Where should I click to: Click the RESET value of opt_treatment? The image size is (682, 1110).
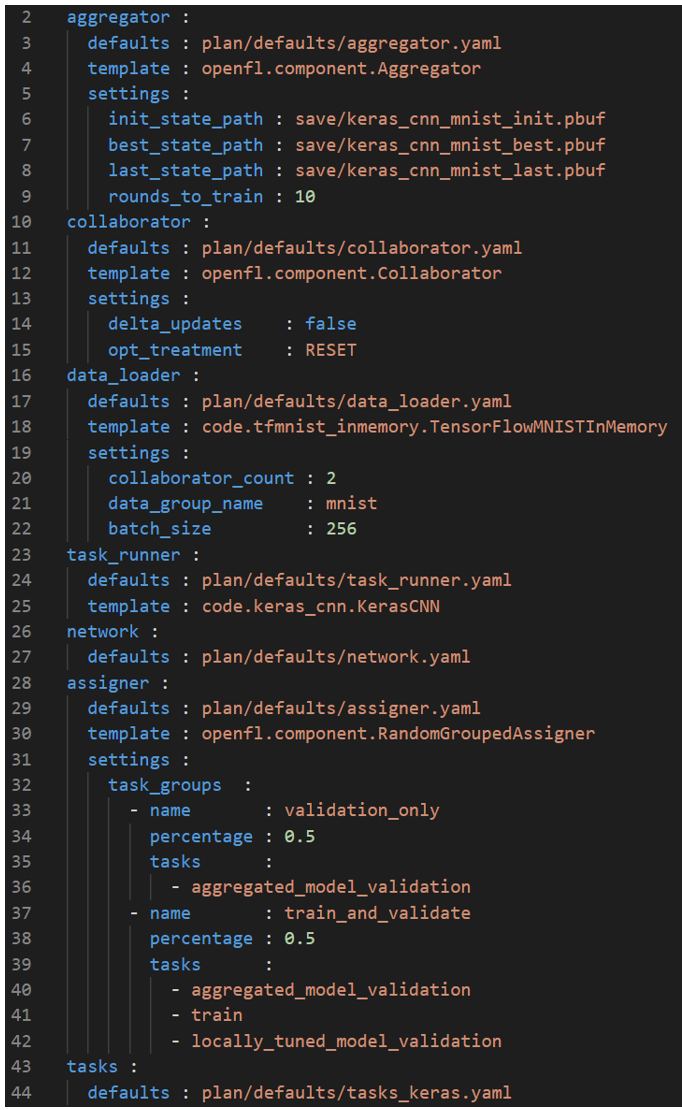(x=330, y=350)
